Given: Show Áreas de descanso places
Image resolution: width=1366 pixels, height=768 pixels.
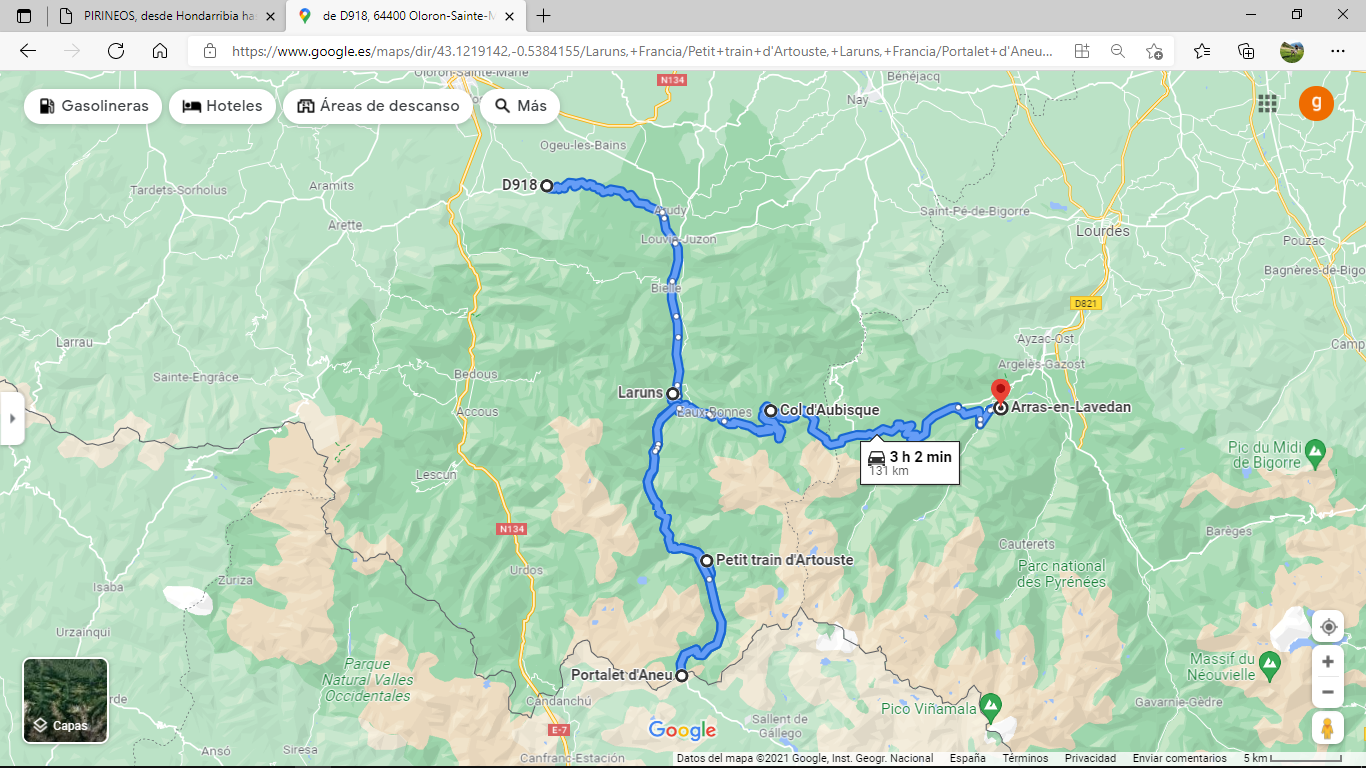Looking at the screenshot, I should pyautogui.click(x=378, y=106).
